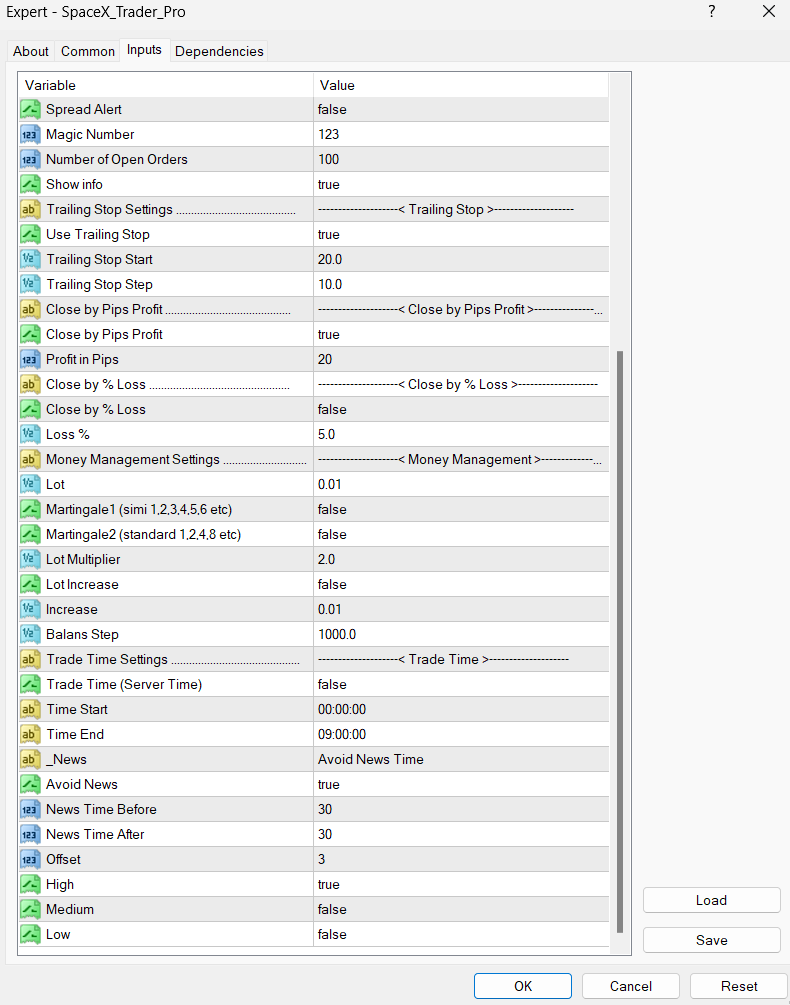Open the Lot Increase value dropdown
Image resolution: width=790 pixels, height=1005 pixels.
[460, 584]
